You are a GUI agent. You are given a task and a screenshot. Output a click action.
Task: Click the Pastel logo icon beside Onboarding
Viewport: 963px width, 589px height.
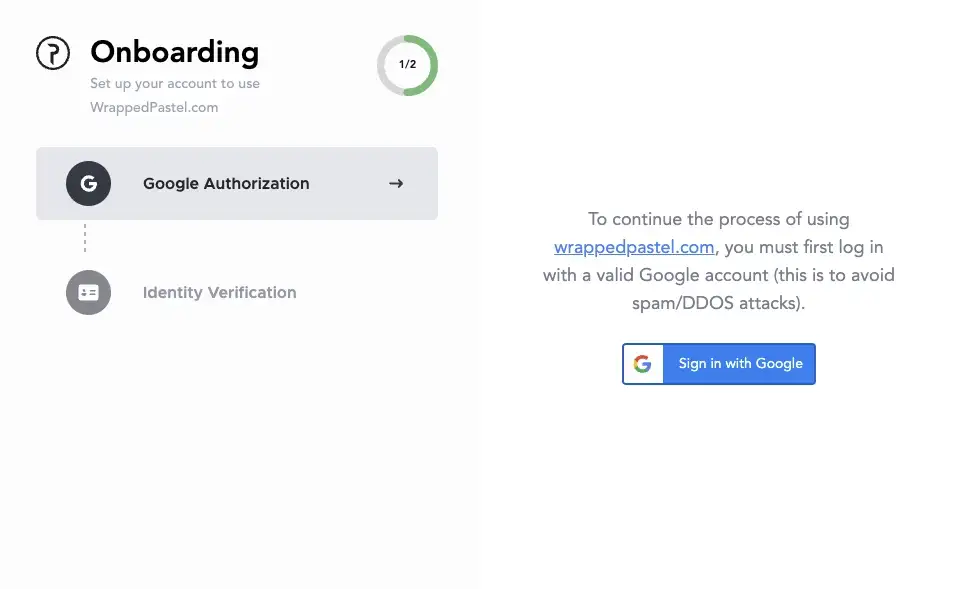[x=53, y=53]
